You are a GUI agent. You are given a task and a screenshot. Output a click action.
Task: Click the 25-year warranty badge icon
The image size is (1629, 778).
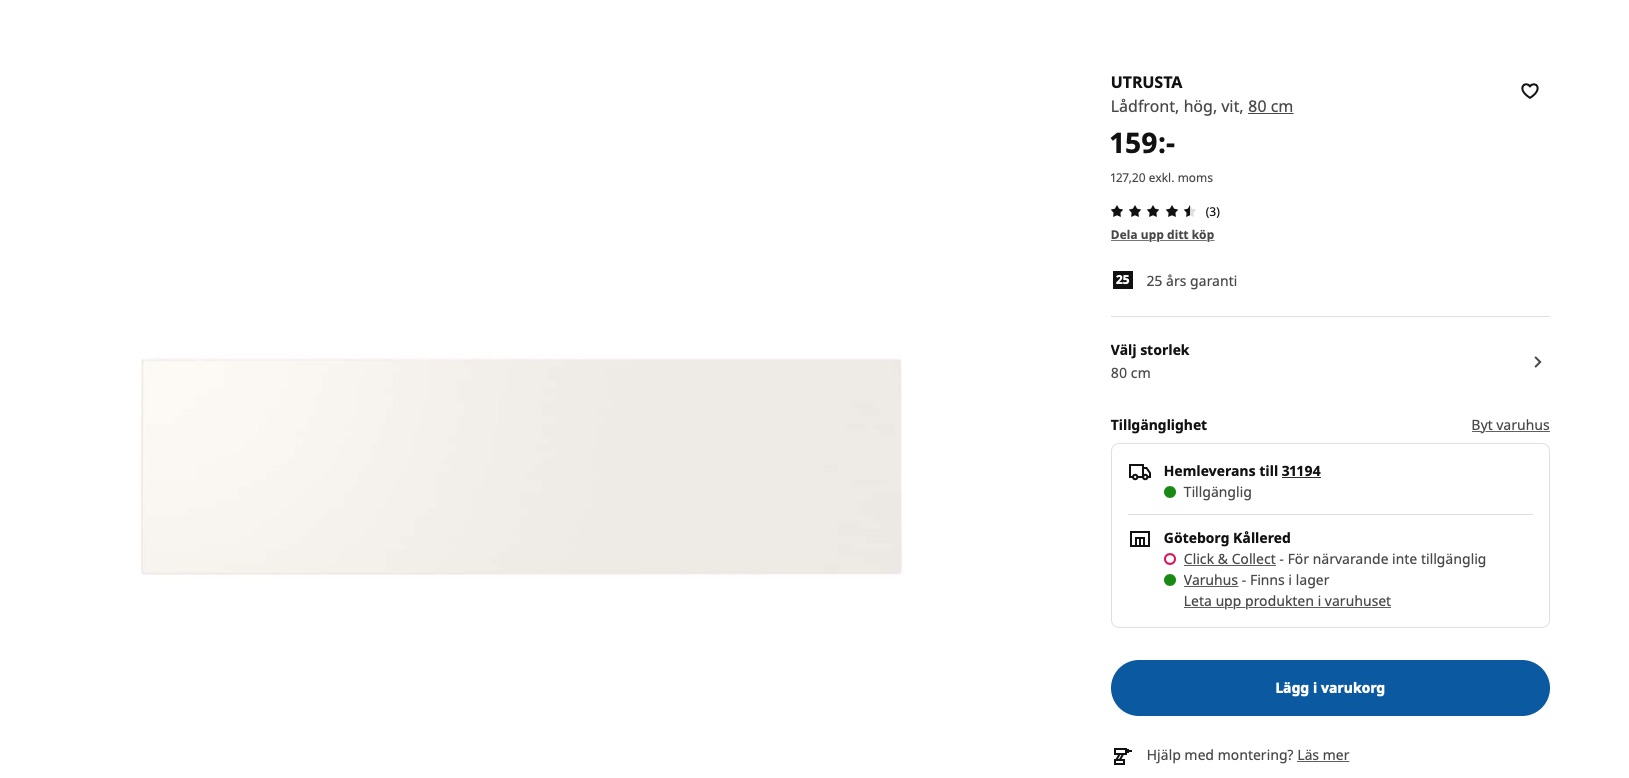tap(1122, 280)
